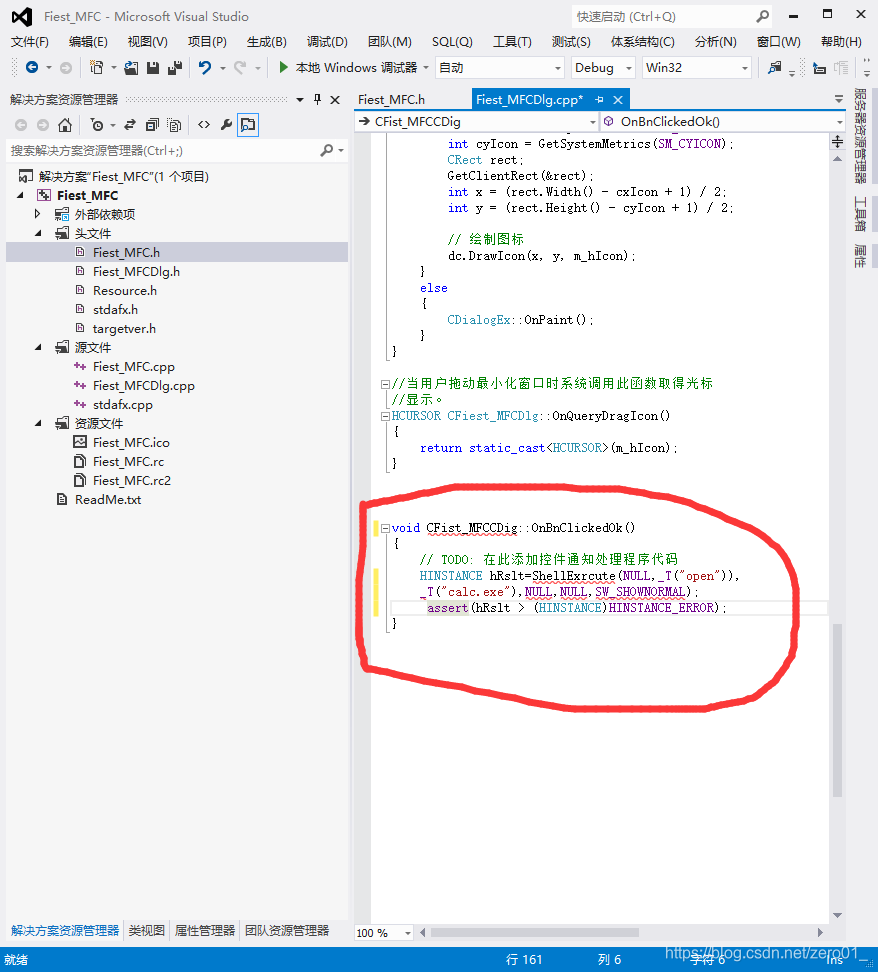This screenshot has height=972, width=878.
Task: Click the editor horizontal scrollbar thumb
Action: (534, 932)
